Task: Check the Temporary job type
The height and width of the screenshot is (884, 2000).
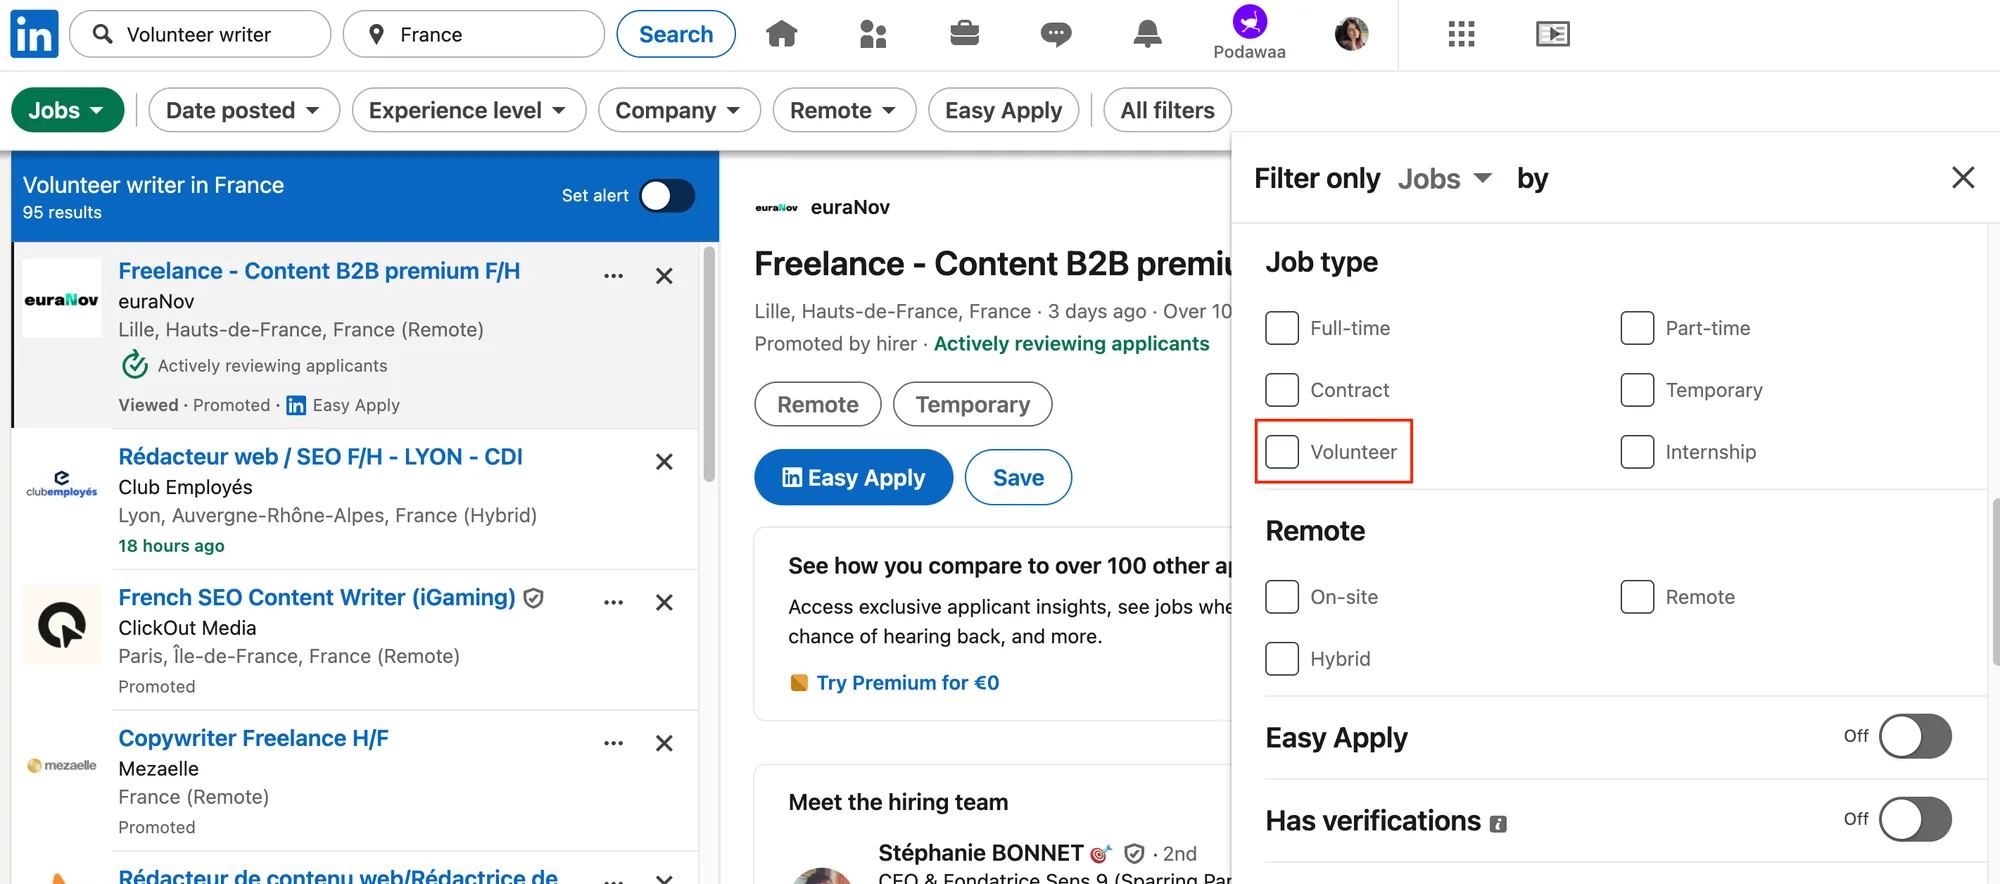Action: [1637, 390]
